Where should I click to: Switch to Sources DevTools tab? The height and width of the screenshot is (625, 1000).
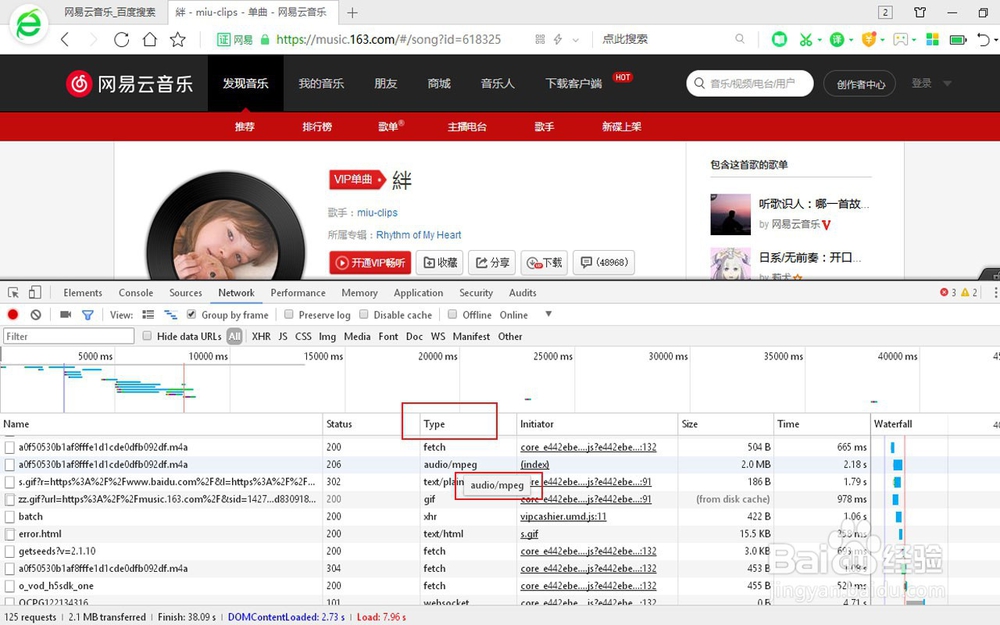[x=186, y=293]
